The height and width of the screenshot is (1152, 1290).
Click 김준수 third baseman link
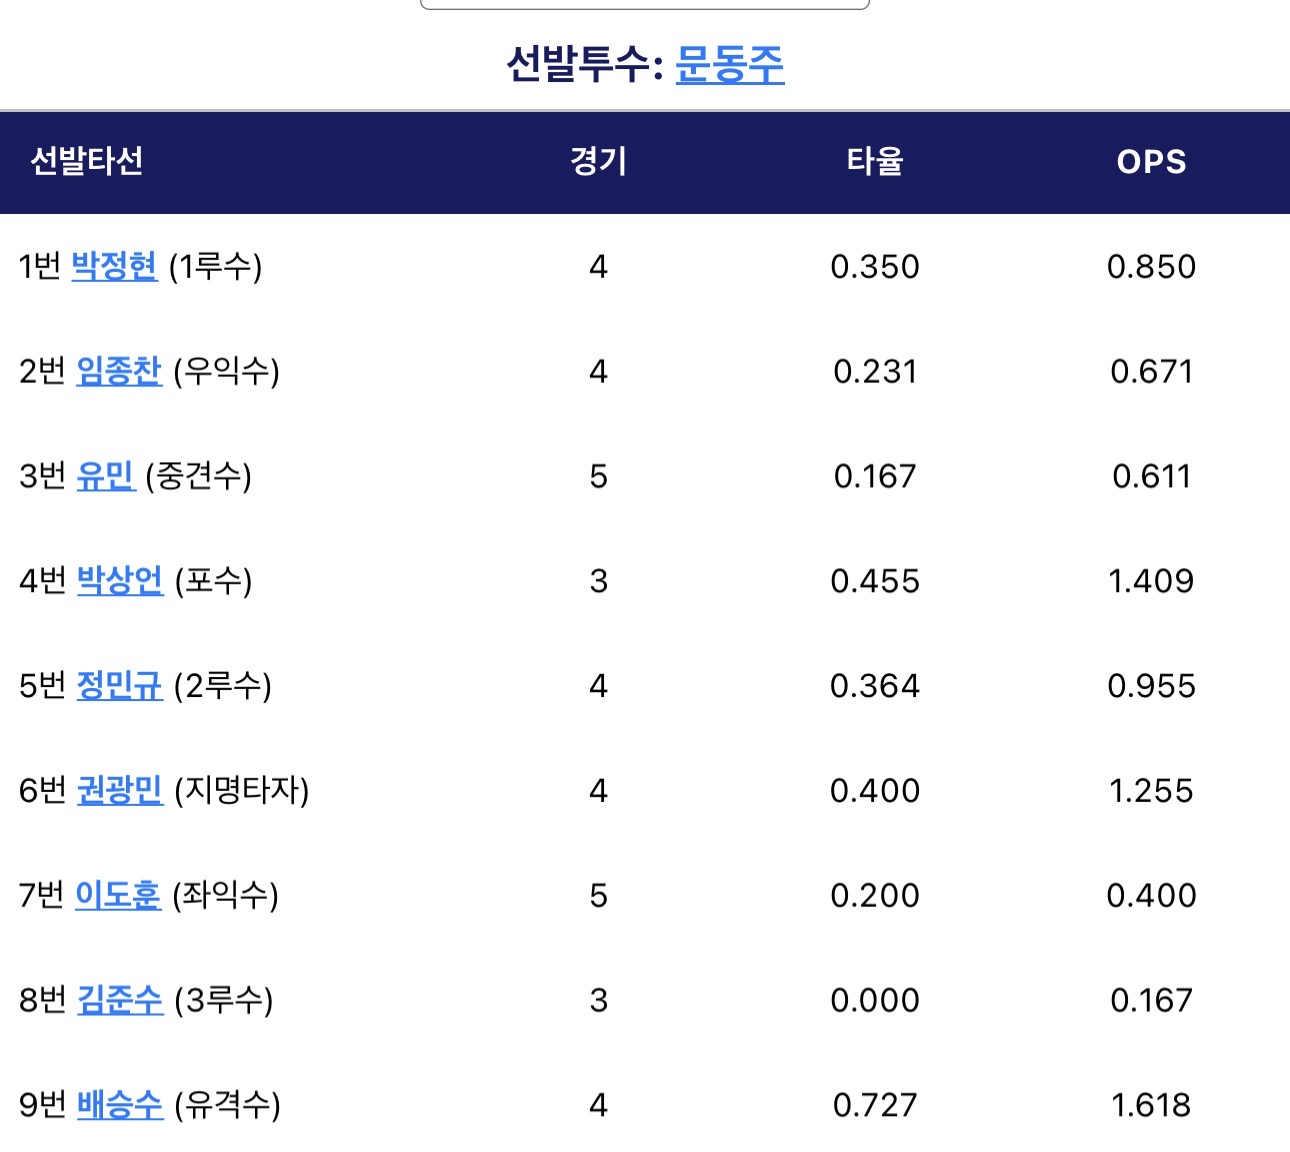click(x=119, y=1000)
